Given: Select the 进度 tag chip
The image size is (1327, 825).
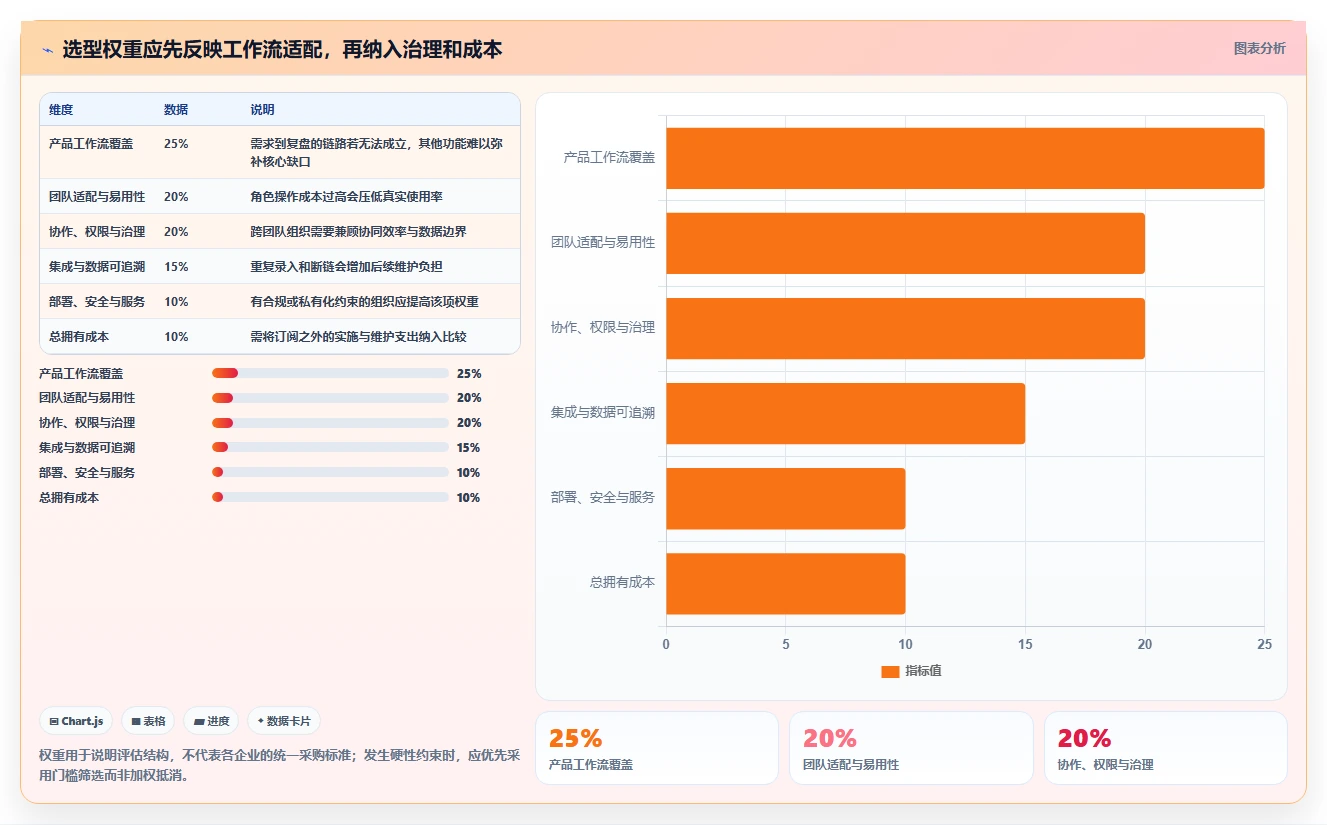Looking at the screenshot, I should click(211, 721).
